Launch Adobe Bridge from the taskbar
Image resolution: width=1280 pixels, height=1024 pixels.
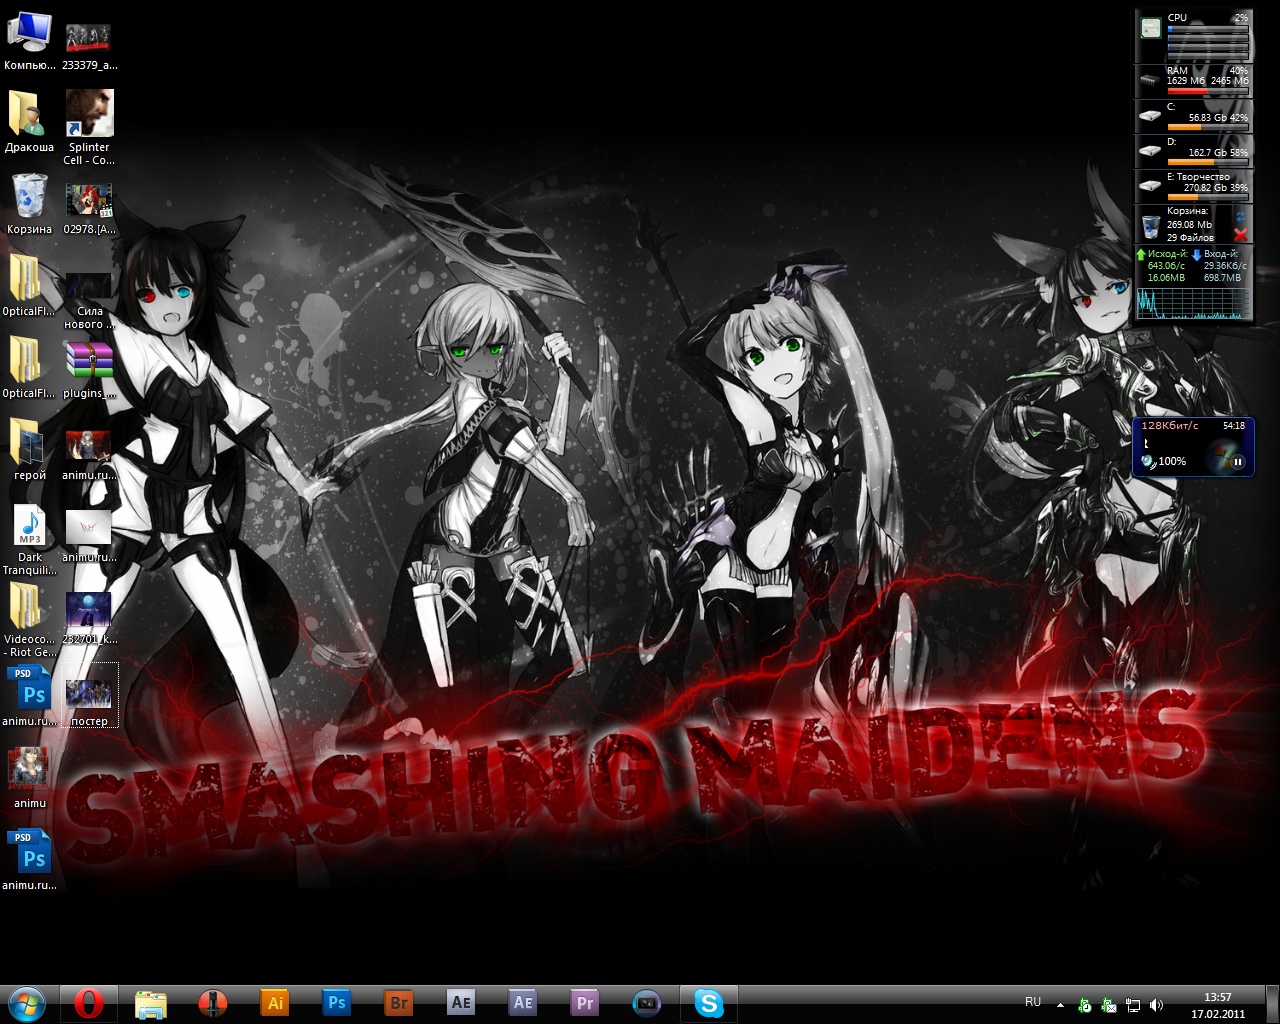pyautogui.click(x=398, y=1003)
